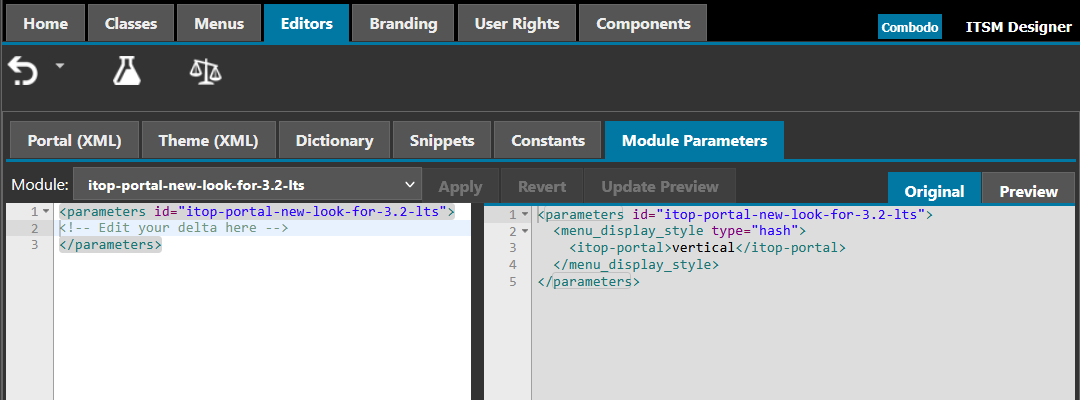The width and height of the screenshot is (1080, 400).
Task: Fold menu_display_style node in original pane
Action: click(525, 231)
